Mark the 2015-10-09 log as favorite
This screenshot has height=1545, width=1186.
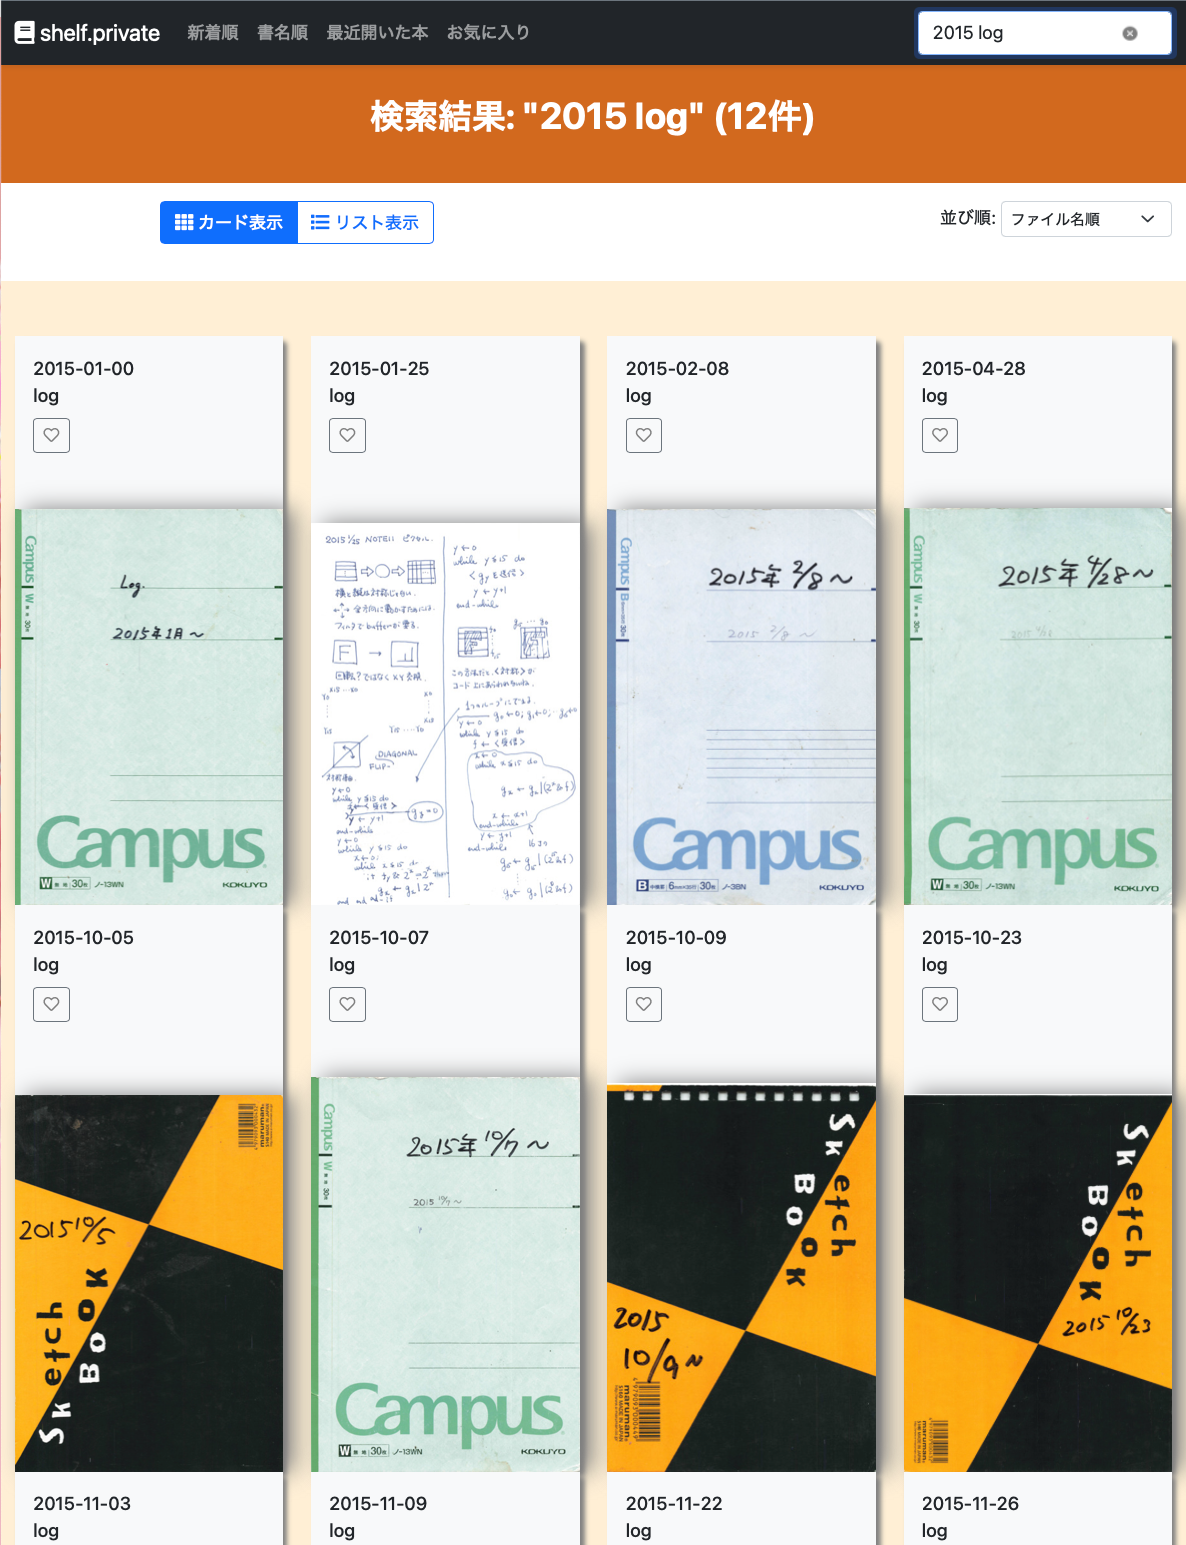click(x=644, y=1004)
